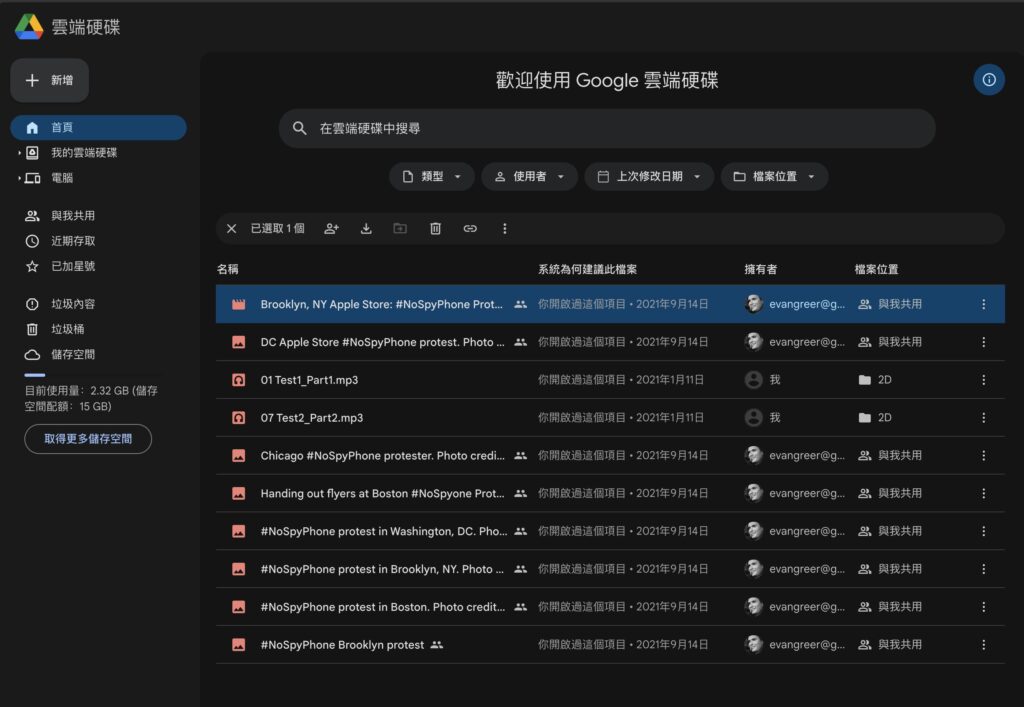Open 已加星號 starred items
The width and height of the screenshot is (1024, 707).
click(72, 266)
